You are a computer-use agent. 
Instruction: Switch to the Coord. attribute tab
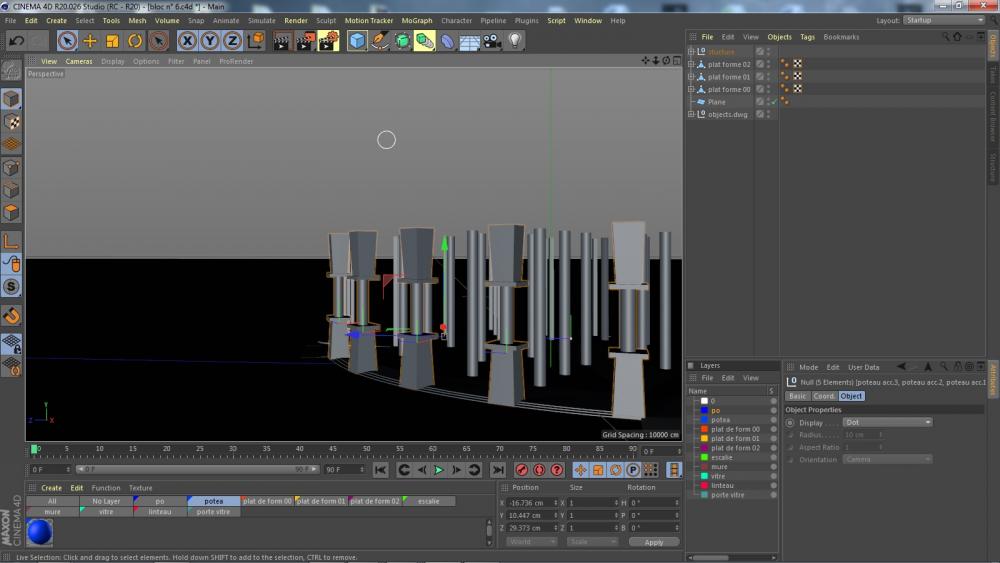coord(824,396)
